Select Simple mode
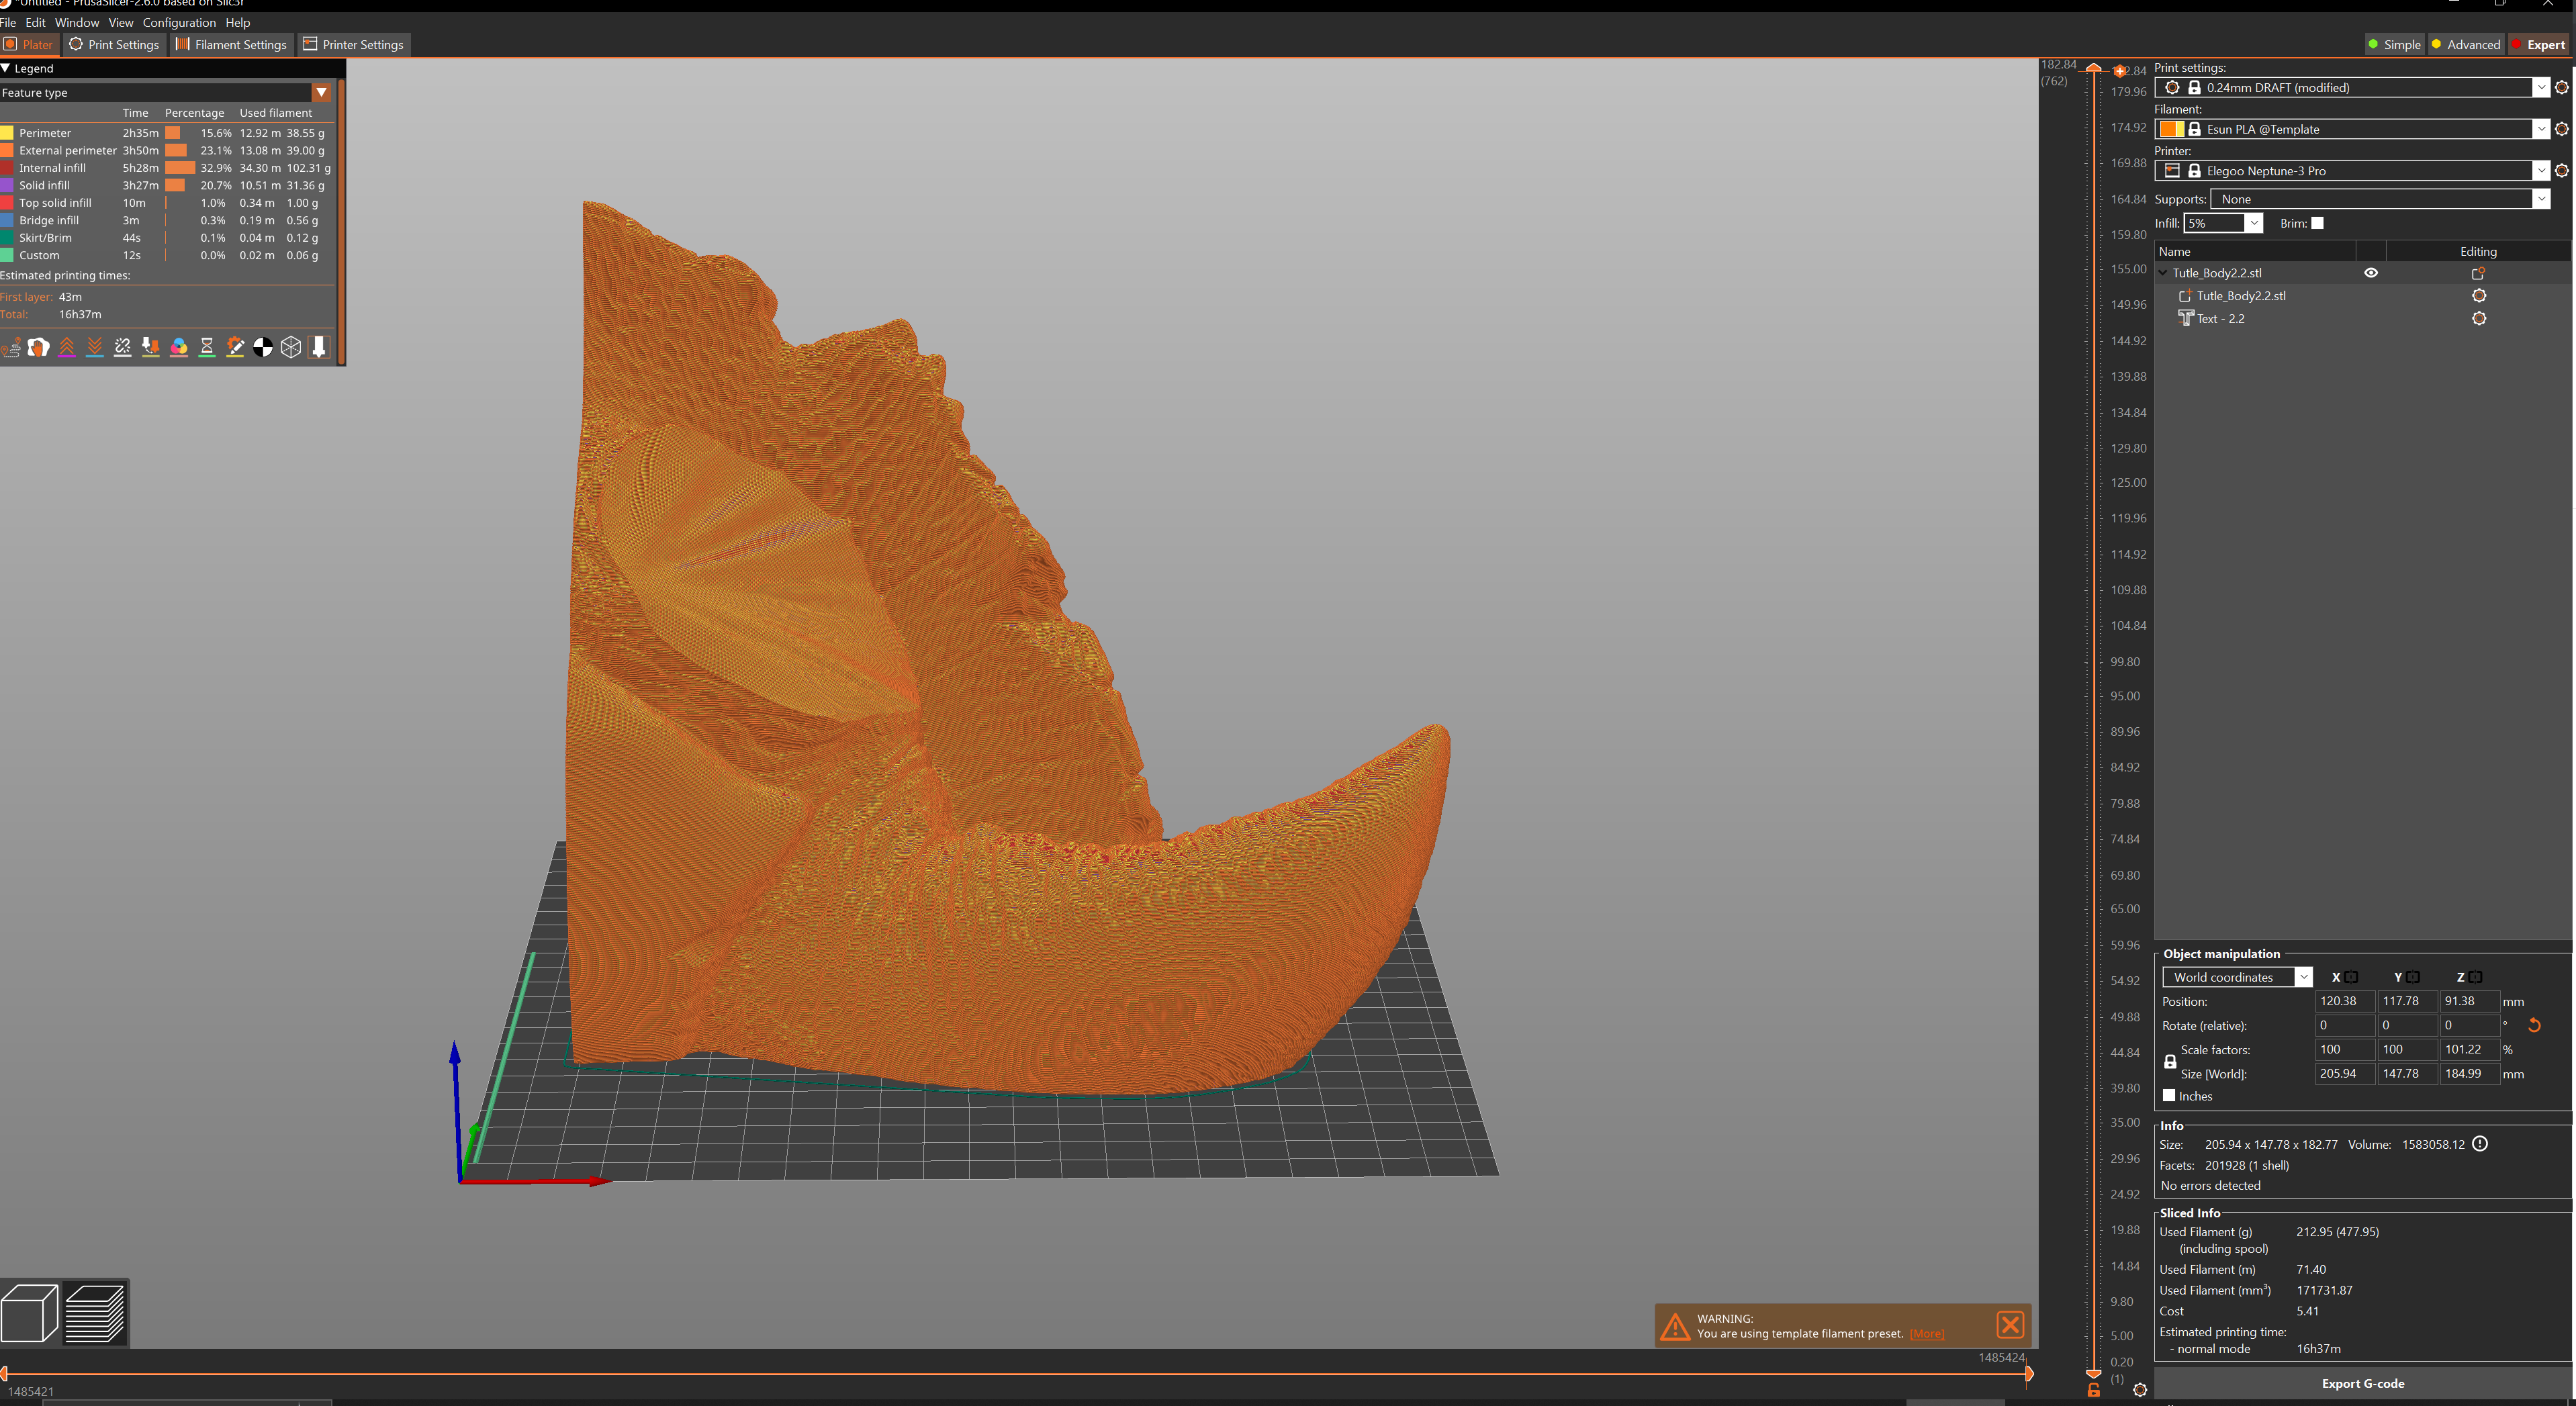The image size is (2576, 1406). click(x=2394, y=44)
